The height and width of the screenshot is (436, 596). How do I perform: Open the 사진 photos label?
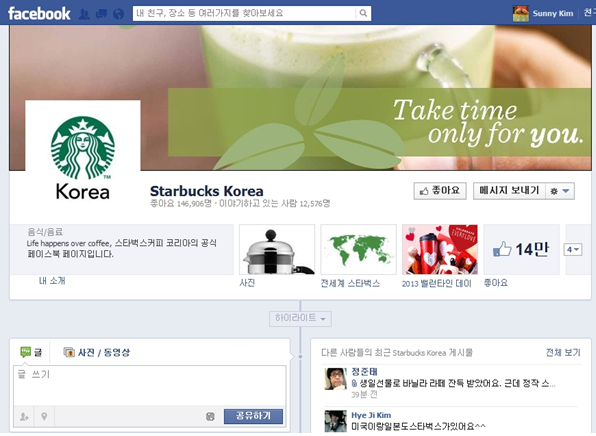pos(247,283)
